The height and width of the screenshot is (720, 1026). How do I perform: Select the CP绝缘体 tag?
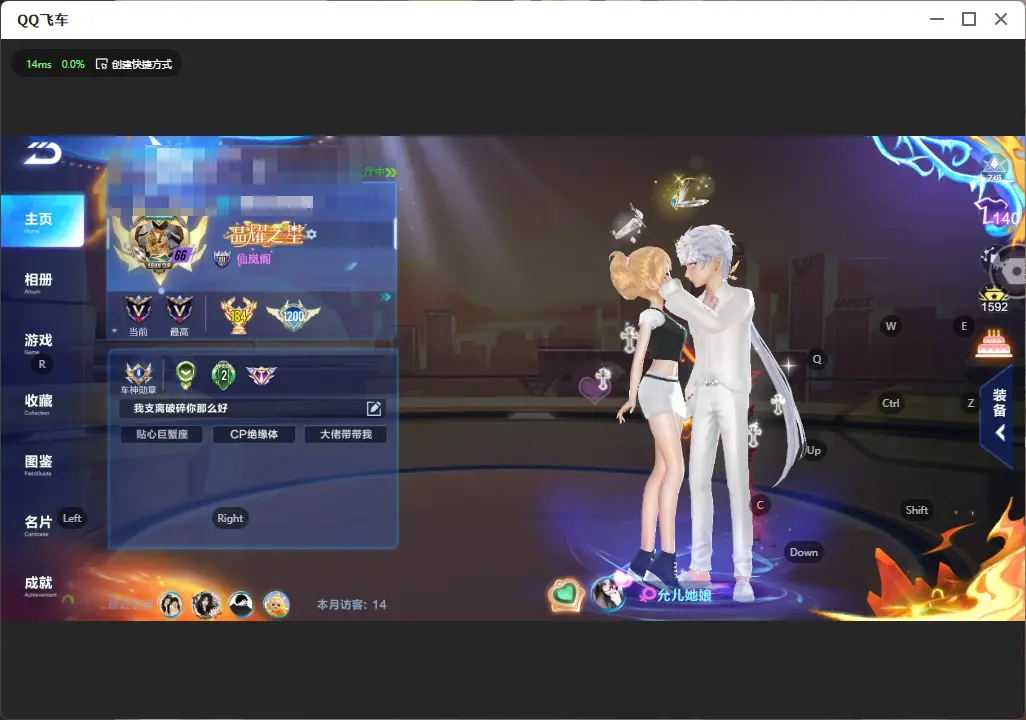coord(254,435)
